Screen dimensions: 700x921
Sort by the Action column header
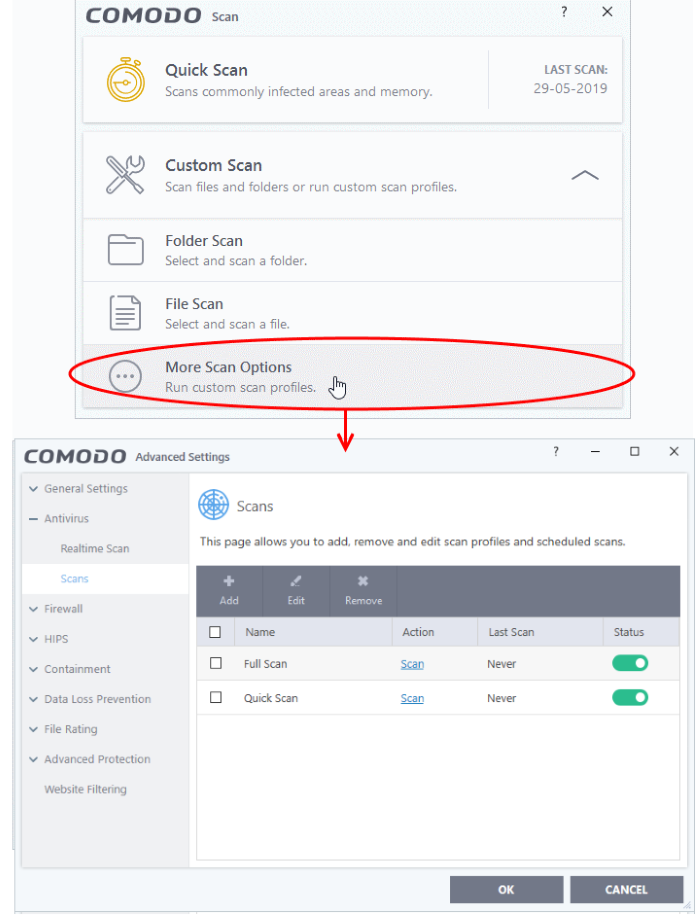tap(435, 632)
